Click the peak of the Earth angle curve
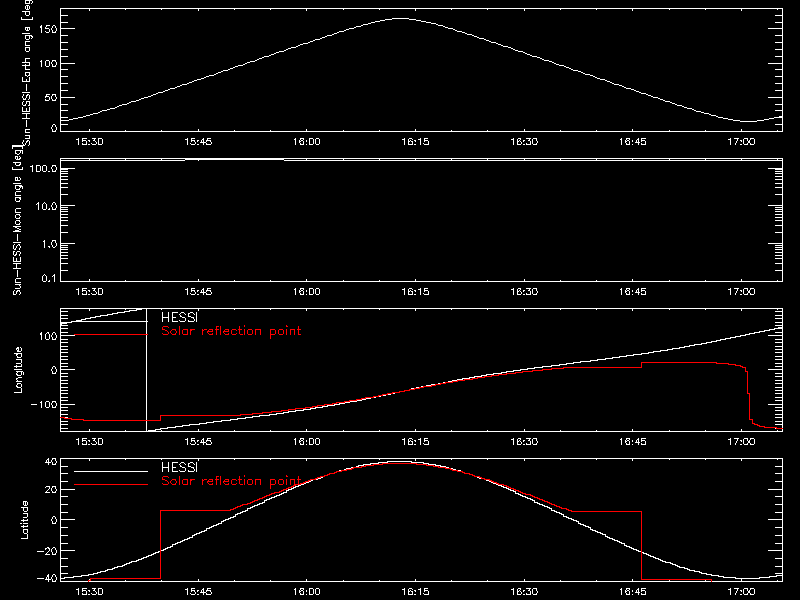800x600 pixels. (x=401, y=18)
